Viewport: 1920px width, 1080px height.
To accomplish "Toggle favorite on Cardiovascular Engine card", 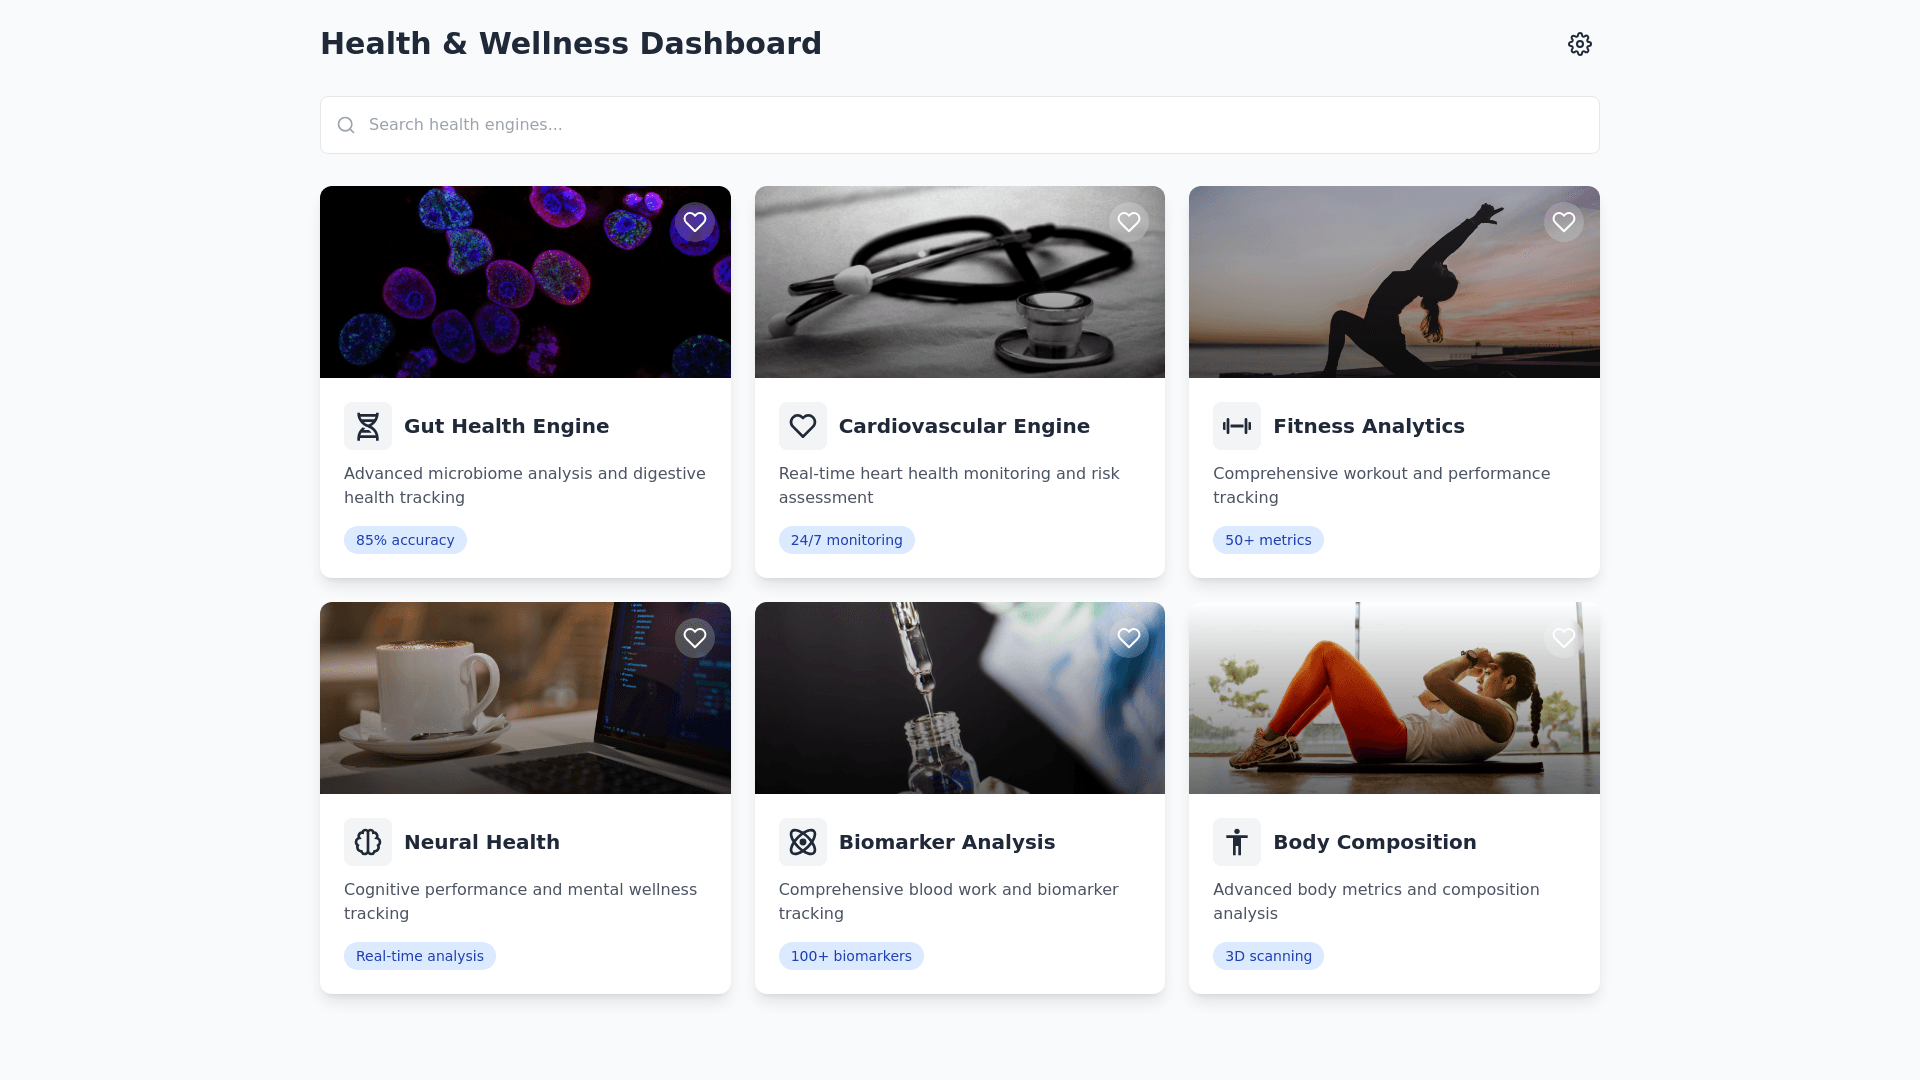I will coord(1128,222).
